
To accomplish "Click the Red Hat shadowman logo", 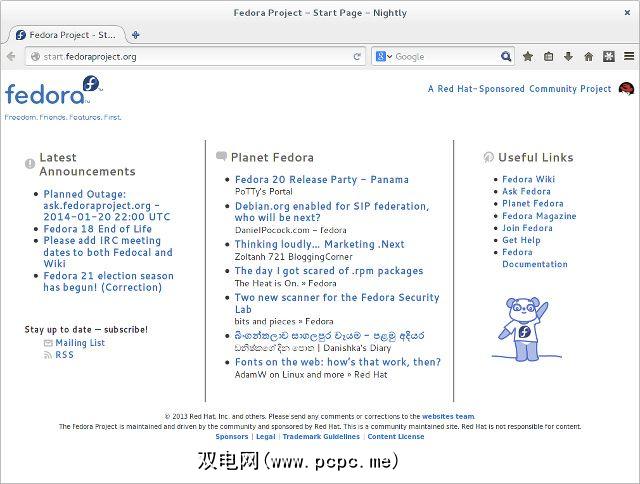I will point(626,88).
